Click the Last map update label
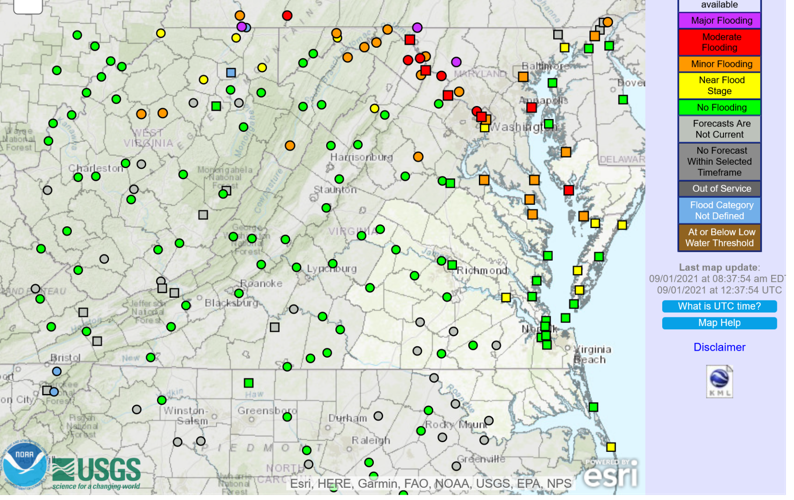The height and width of the screenshot is (500, 794). [719, 267]
